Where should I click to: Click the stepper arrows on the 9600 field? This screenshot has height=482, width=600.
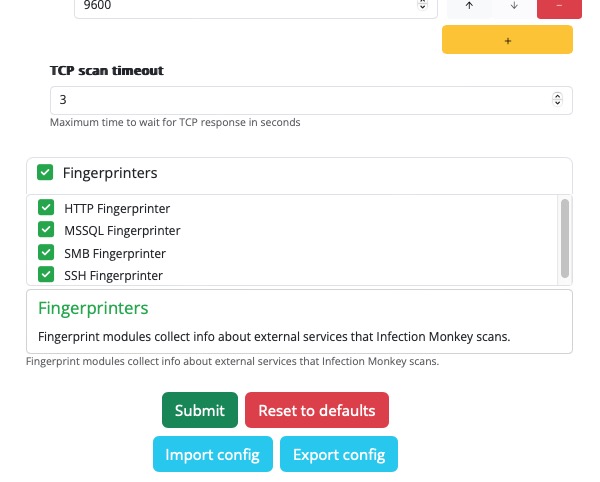[x=422, y=6]
